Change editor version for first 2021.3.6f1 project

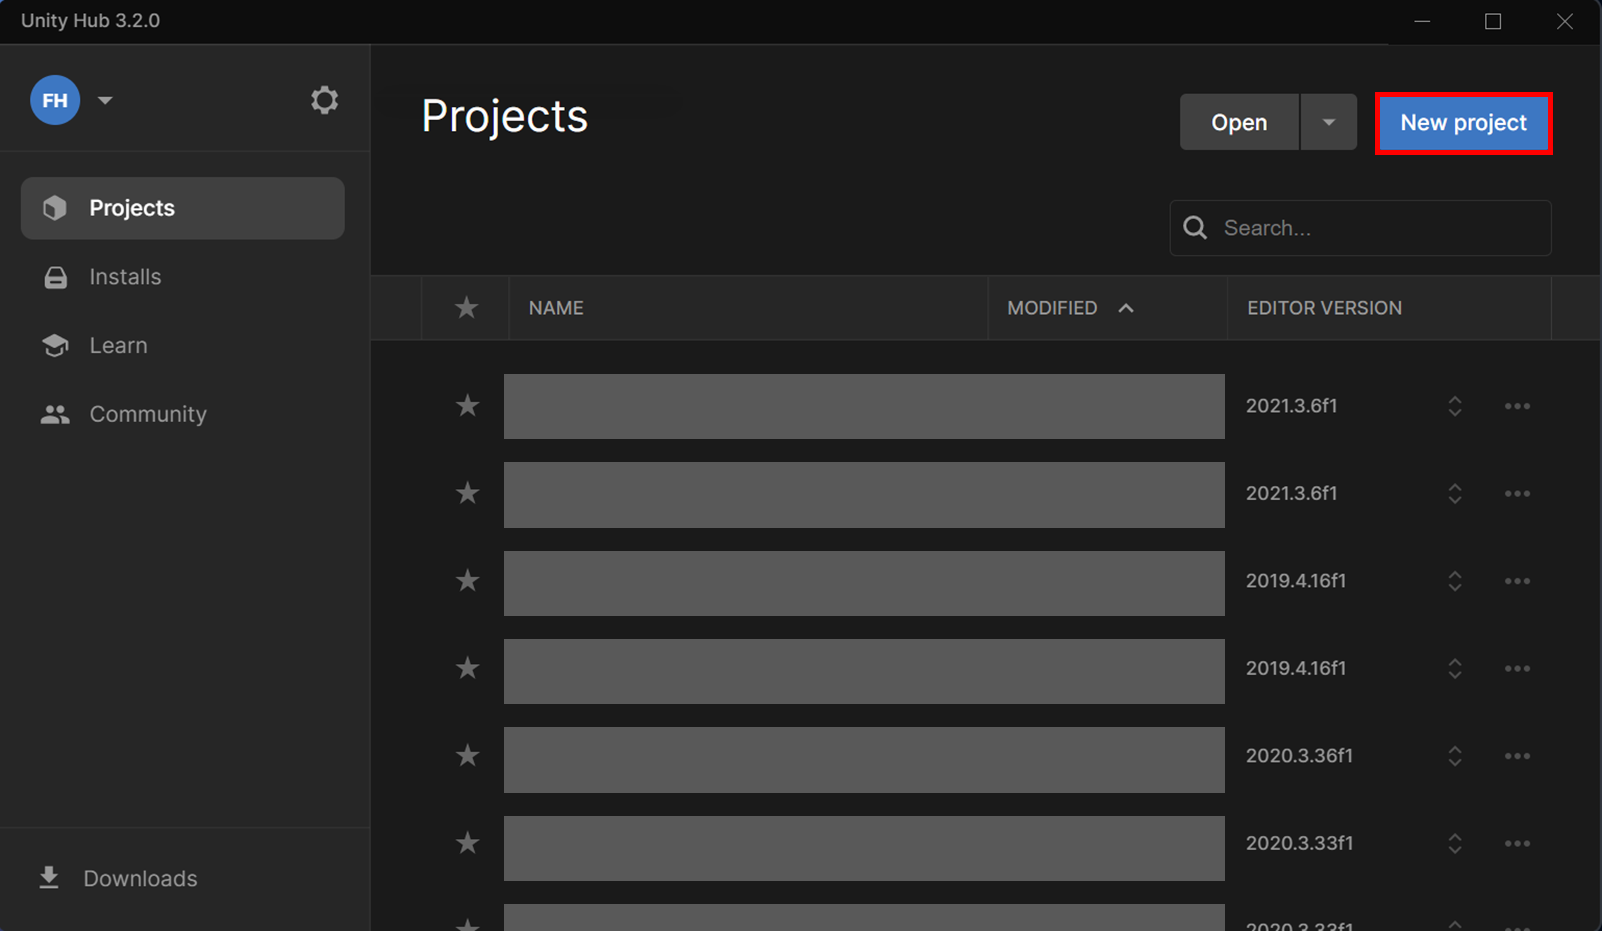coord(1454,406)
